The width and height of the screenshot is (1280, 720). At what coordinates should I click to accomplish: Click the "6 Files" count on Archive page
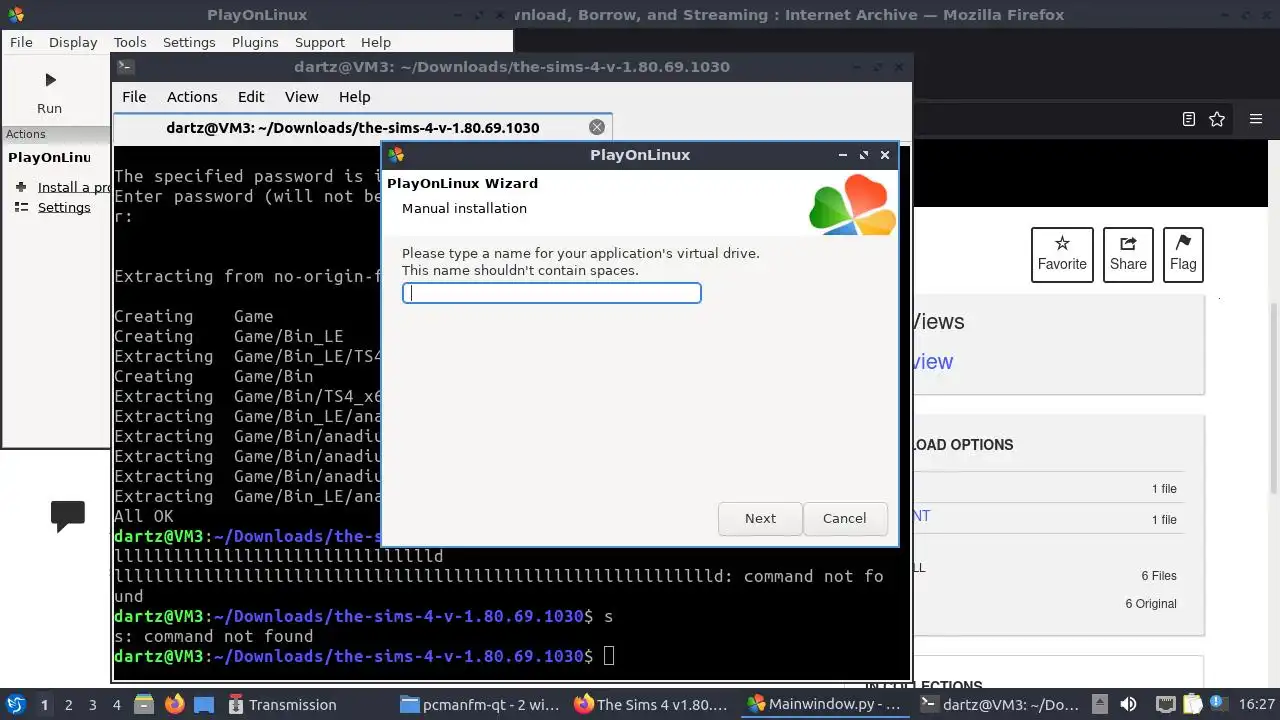point(1159,575)
